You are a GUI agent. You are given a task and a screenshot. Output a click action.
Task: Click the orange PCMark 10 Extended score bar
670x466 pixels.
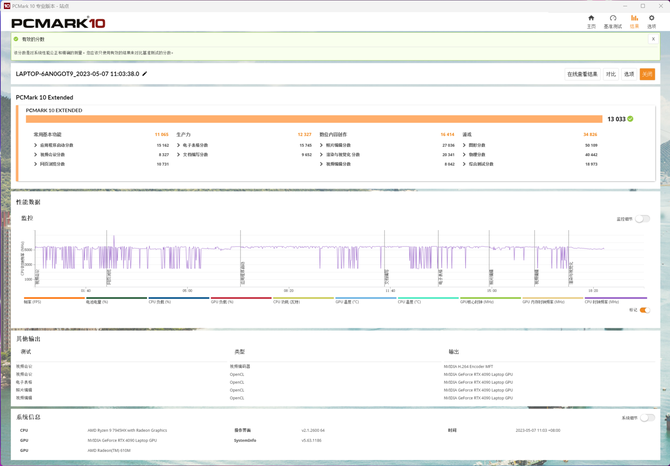coord(314,119)
